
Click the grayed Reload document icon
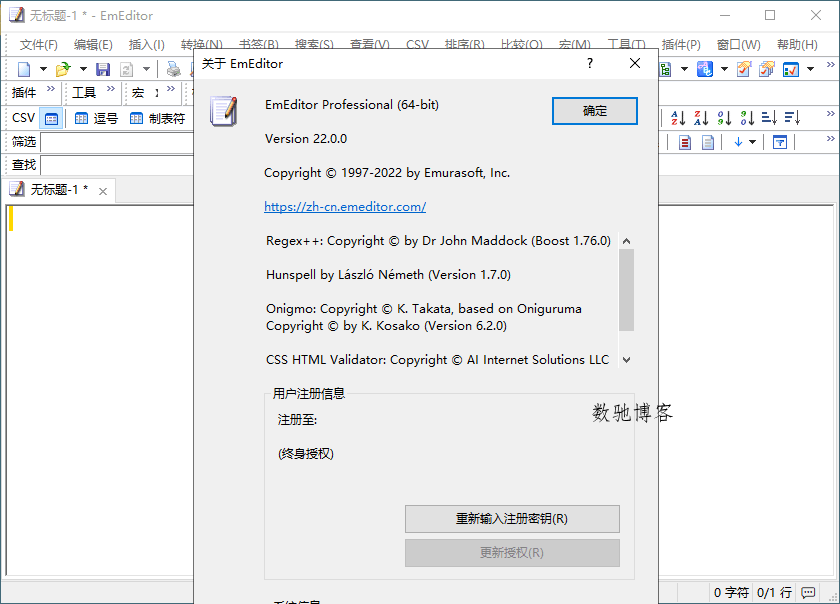click(126, 69)
